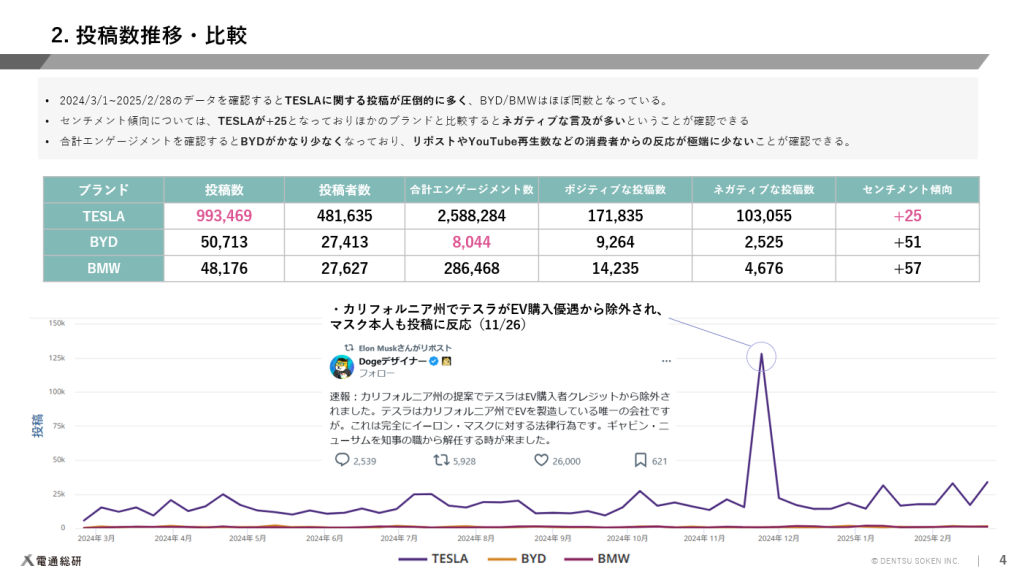Image resolution: width=1024 pixels, height=574 pixels.
Task: Click the BMW row label in table
Action: click(x=103, y=268)
